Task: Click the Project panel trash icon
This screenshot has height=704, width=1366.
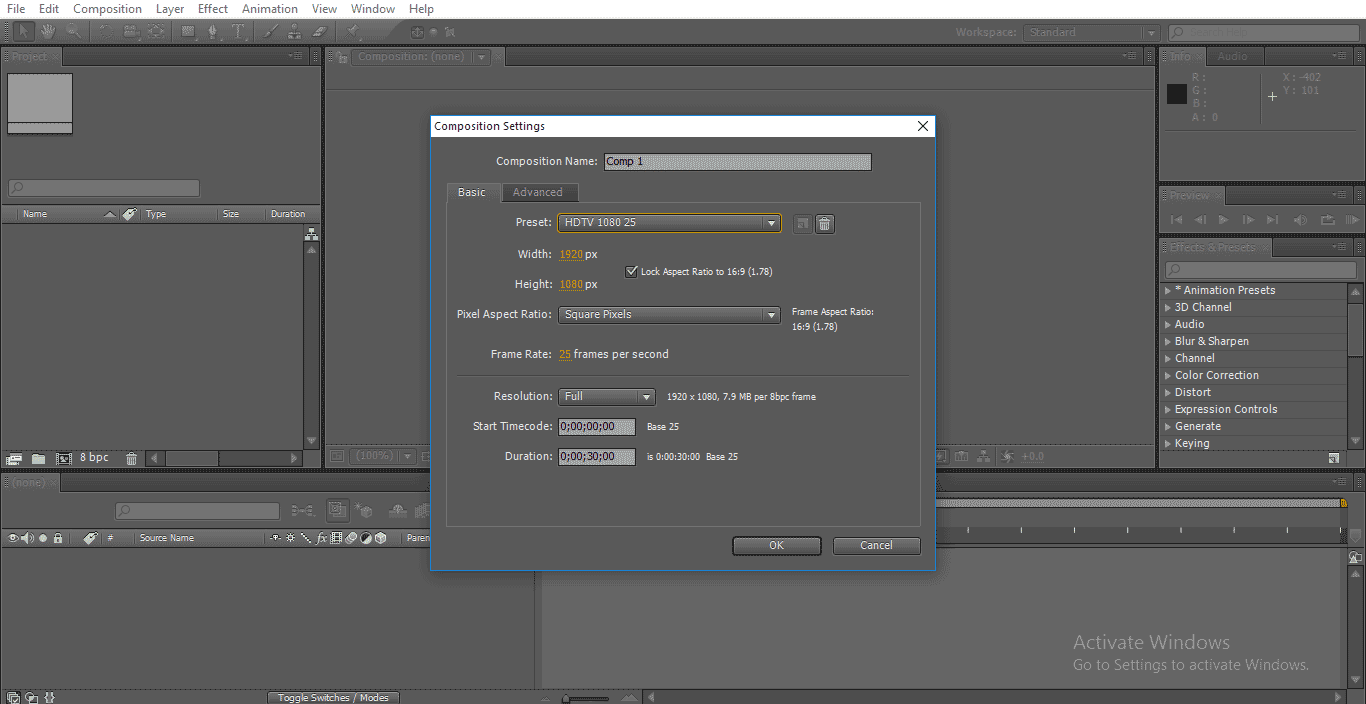Action: coord(131,458)
